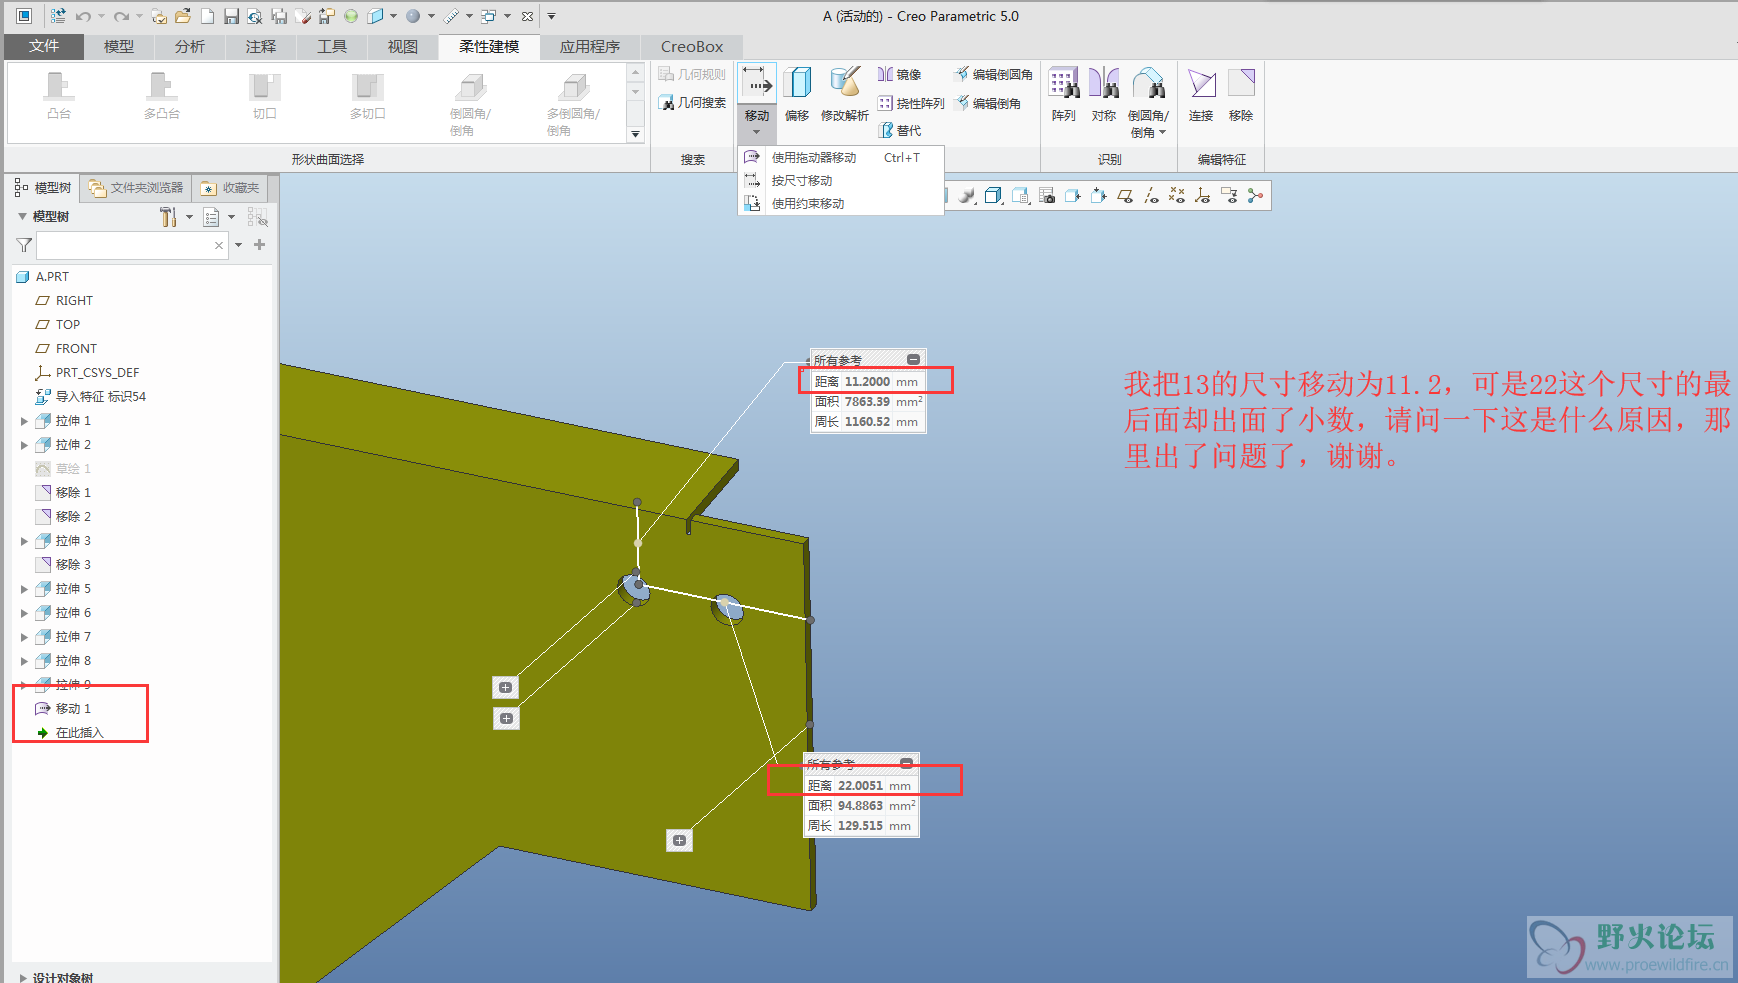Open the shape surface gallery expand arrow
1738x983 pixels.
[635, 134]
